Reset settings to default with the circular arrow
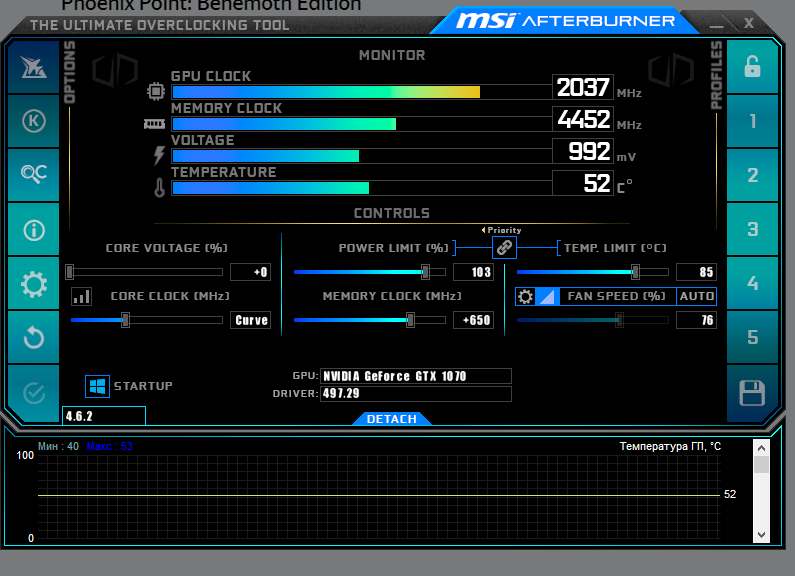This screenshot has width=795, height=576. 33,338
